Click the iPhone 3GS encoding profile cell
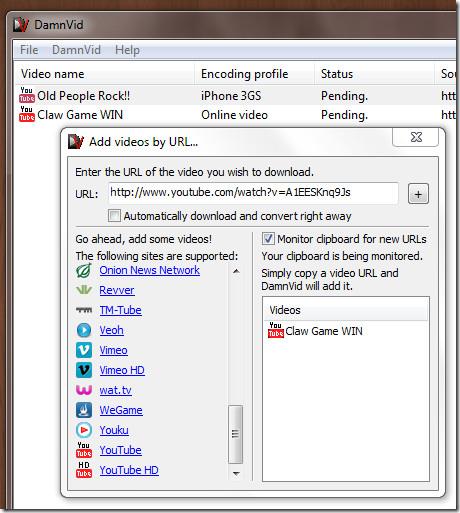 click(231, 96)
